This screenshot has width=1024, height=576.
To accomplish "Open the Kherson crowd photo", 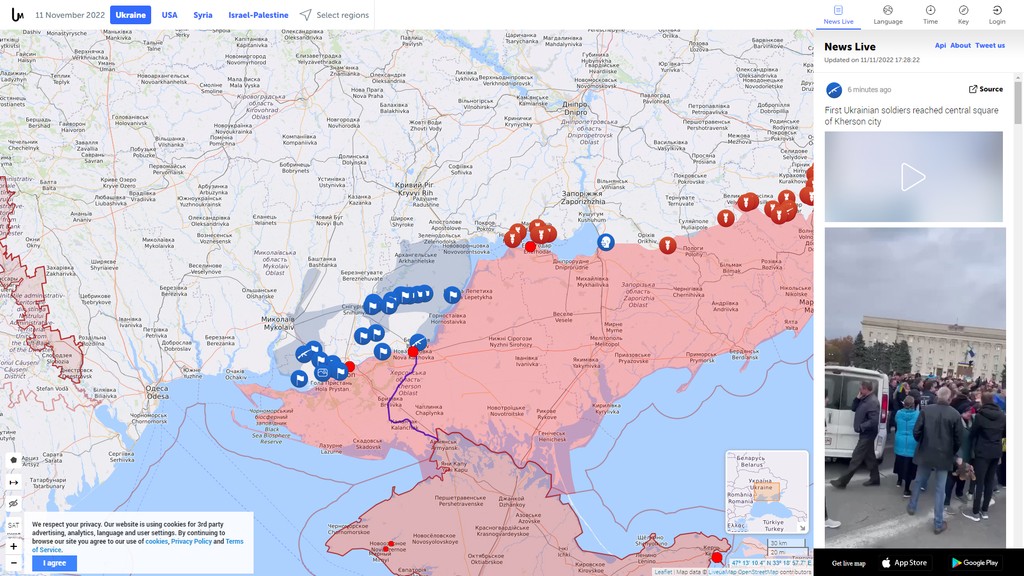I will (x=914, y=387).
